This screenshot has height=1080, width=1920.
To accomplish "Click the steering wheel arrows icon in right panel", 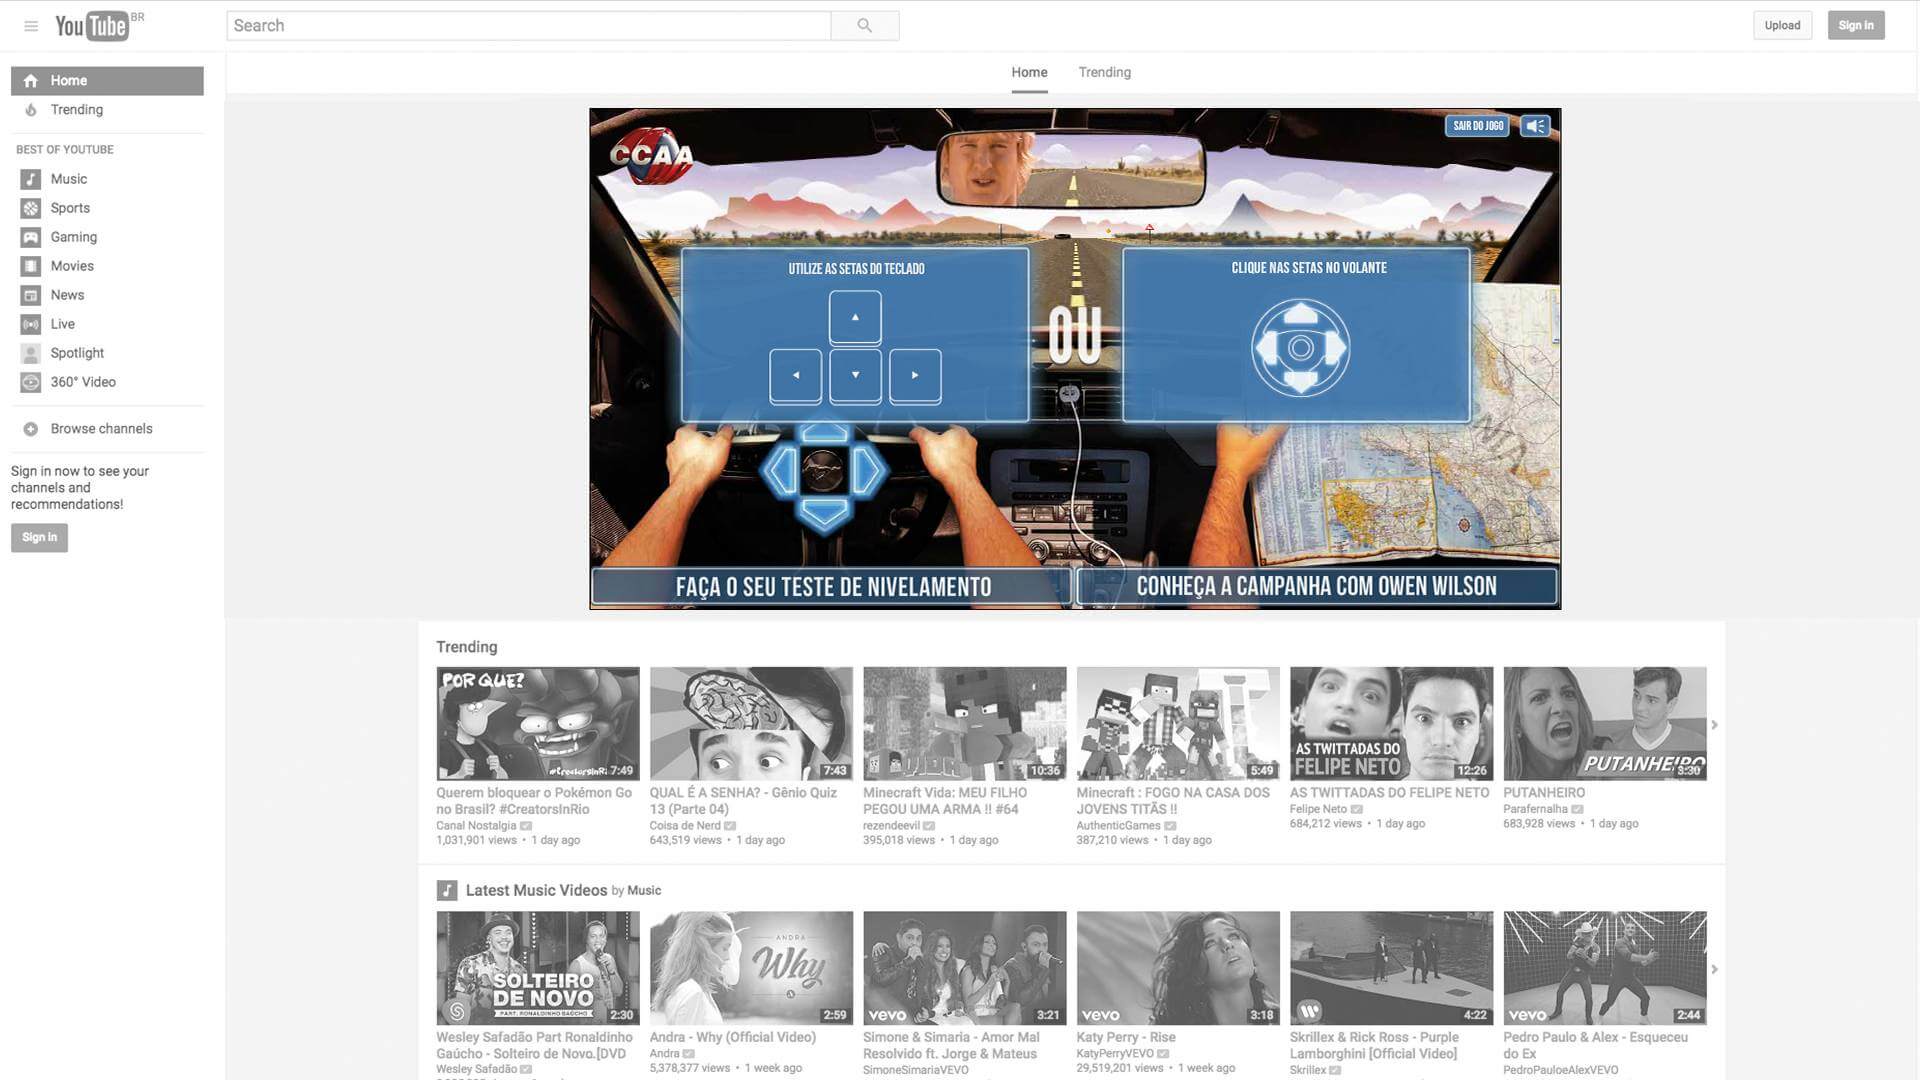I will tap(1301, 348).
